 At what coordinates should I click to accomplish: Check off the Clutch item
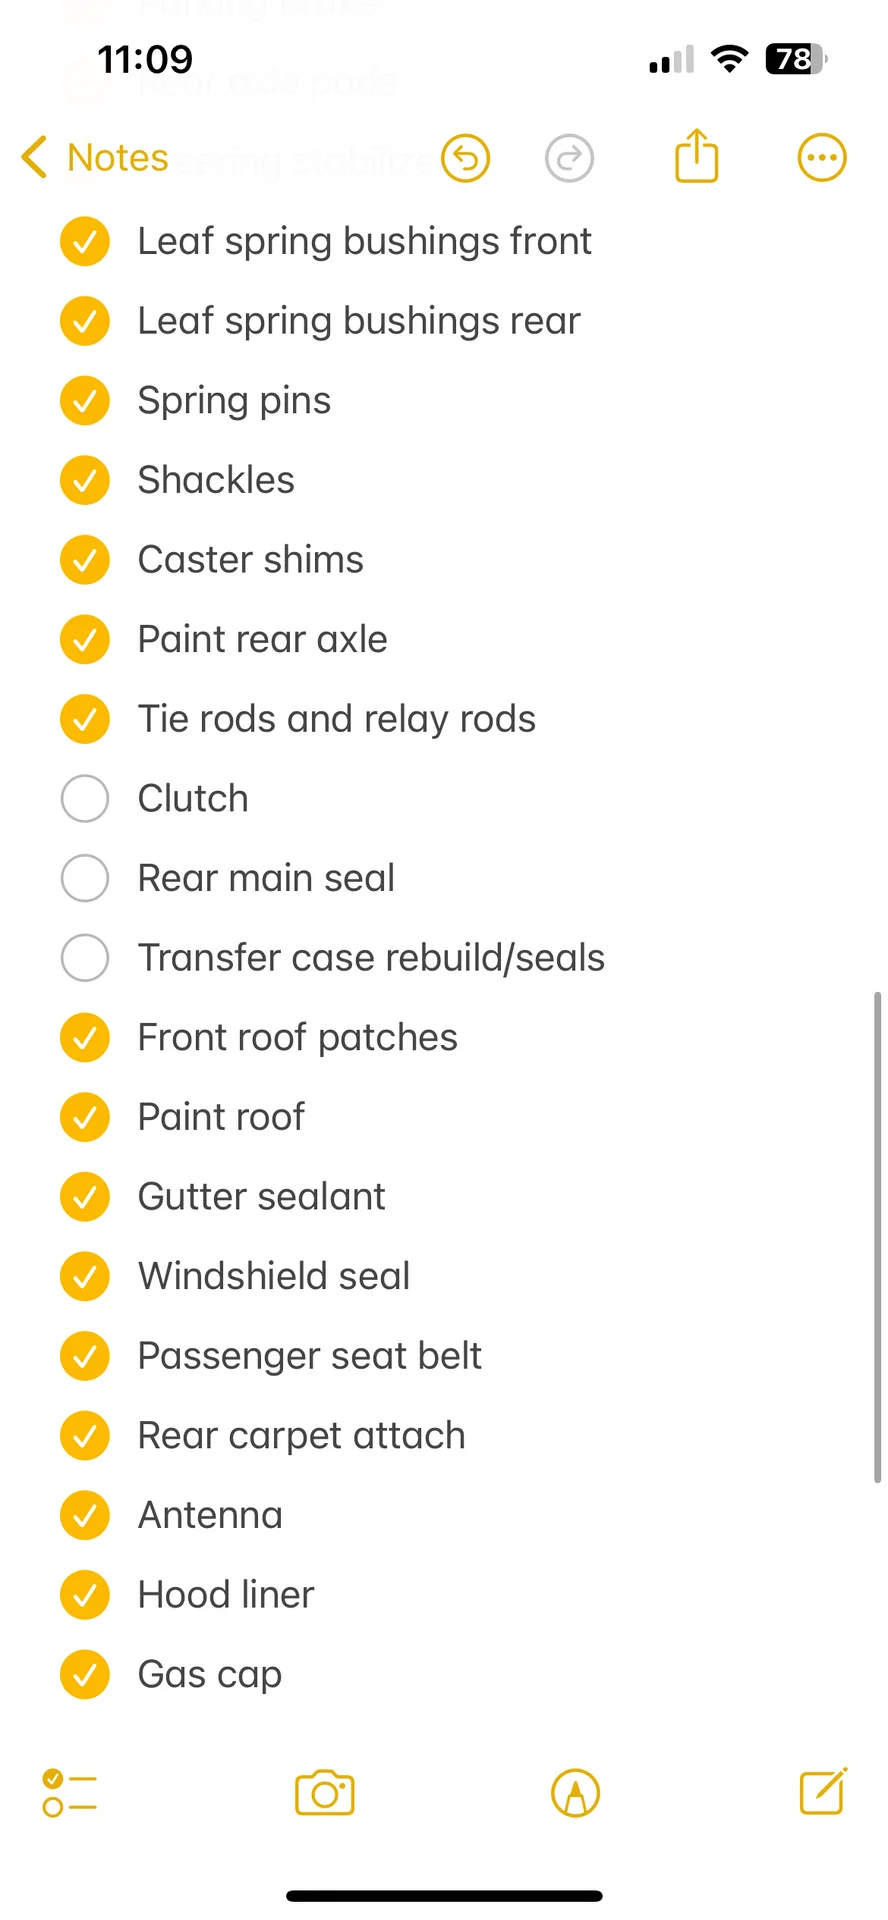coord(85,799)
